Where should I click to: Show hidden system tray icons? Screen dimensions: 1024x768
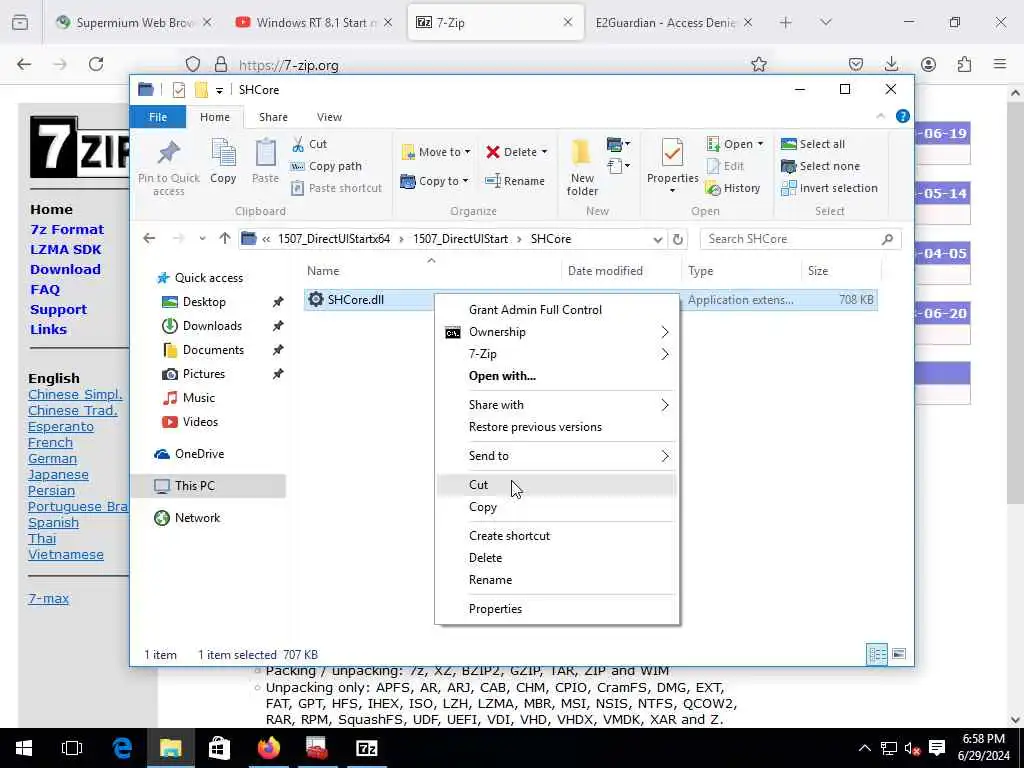[x=864, y=748]
